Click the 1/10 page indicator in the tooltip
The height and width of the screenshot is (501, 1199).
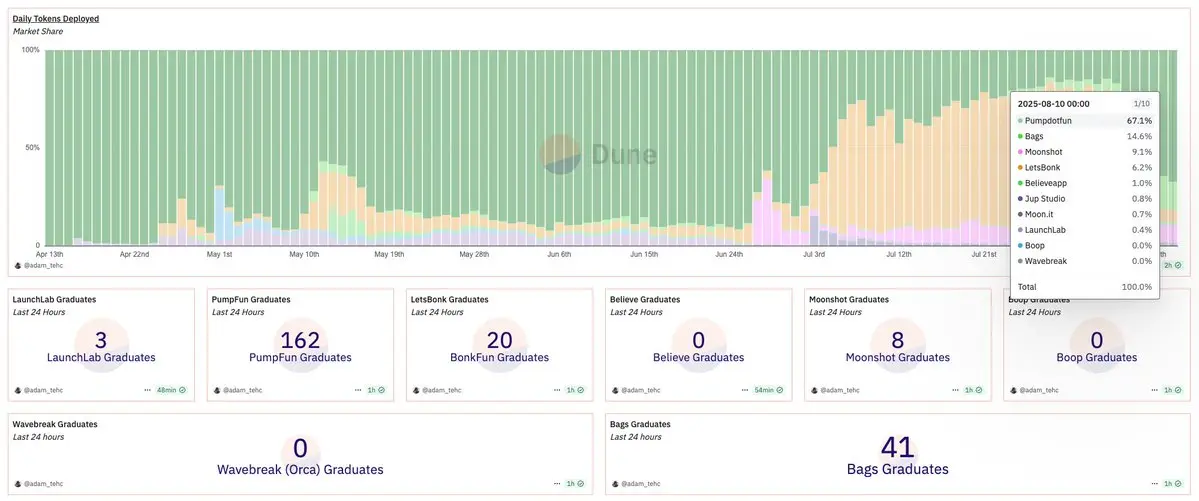point(1141,103)
